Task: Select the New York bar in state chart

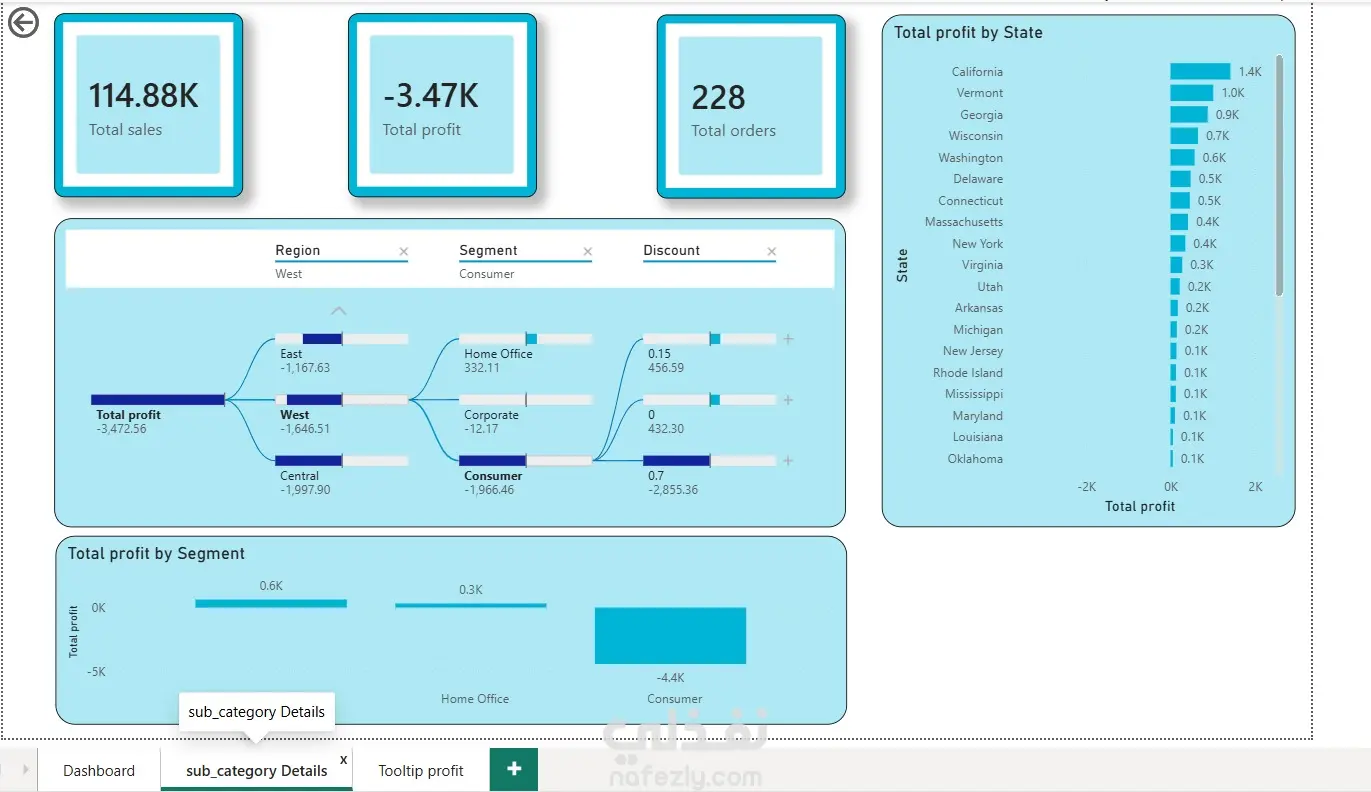Action: point(1178,244)
